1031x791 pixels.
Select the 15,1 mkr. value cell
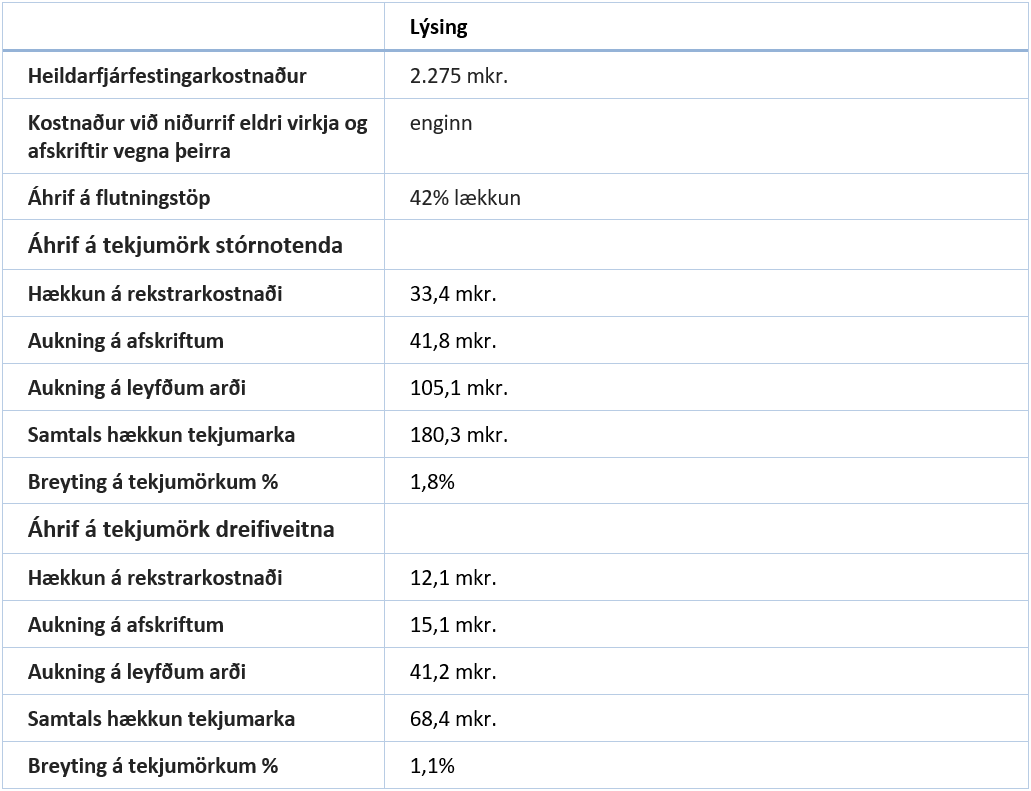pyautogui.click(x=453, y=625)
